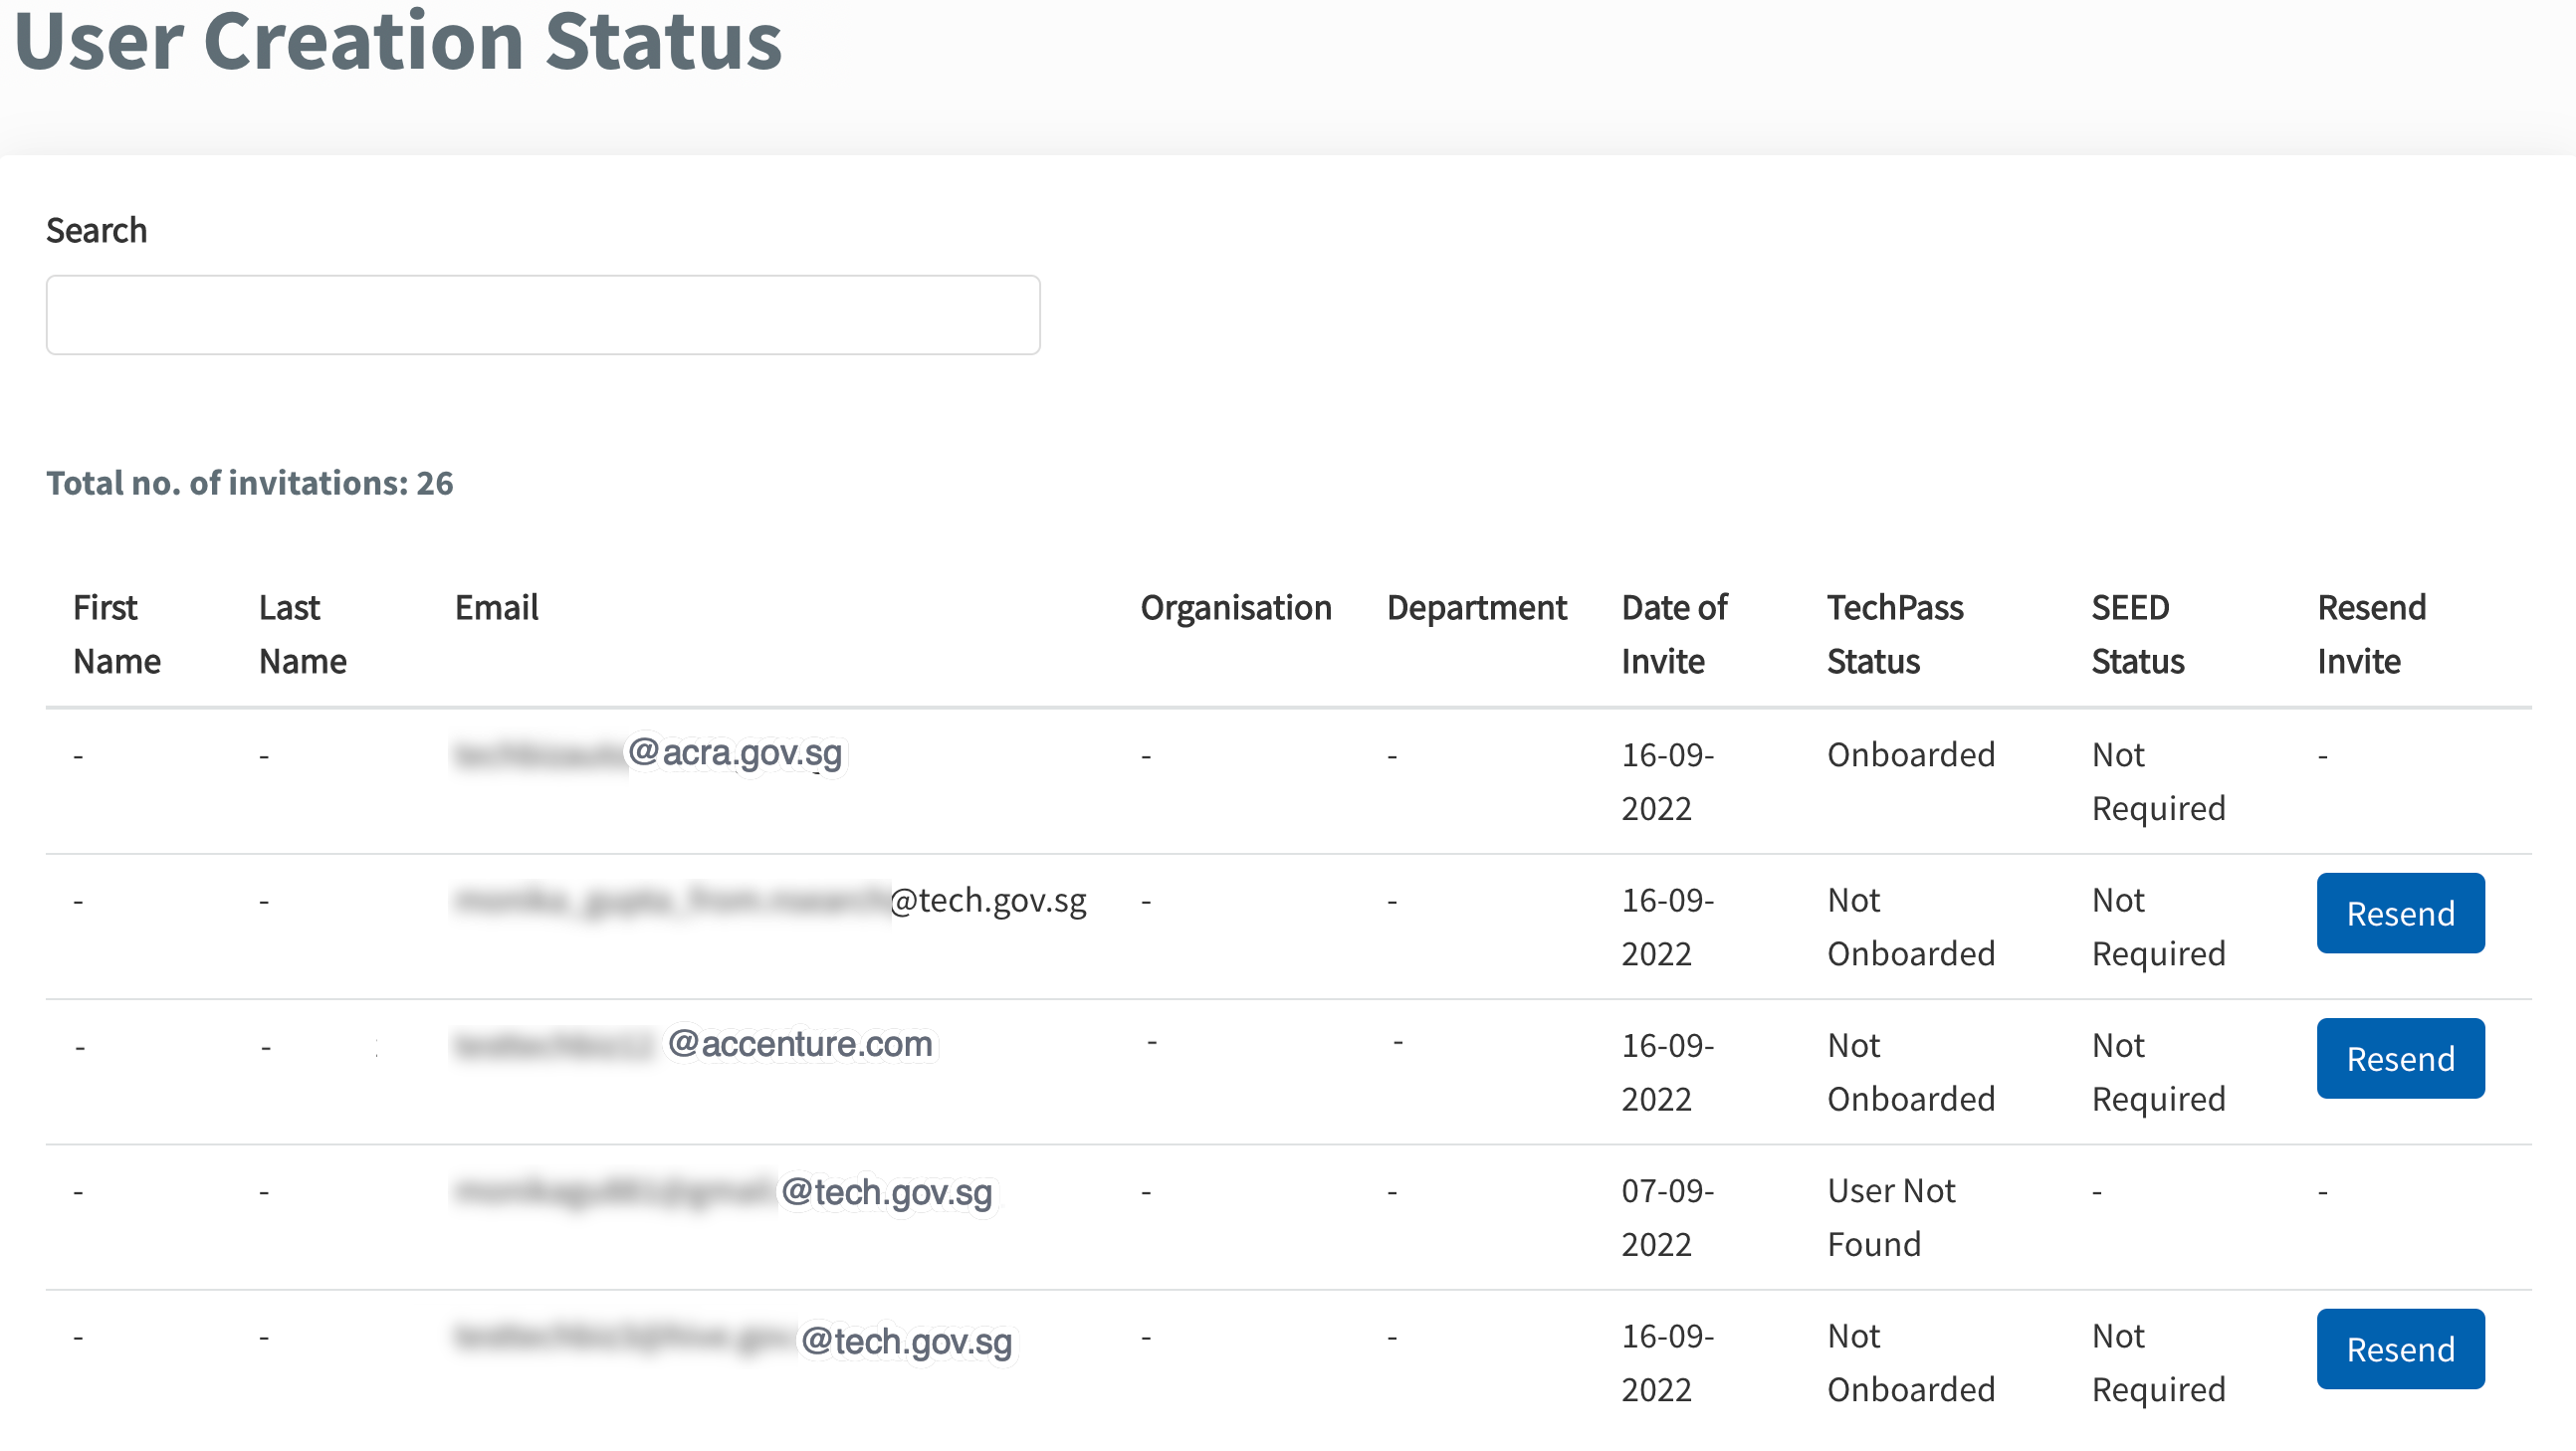Click the First Name column header
The width and height of the screenshot is (2576, 1451).
[x=116, y=633]
